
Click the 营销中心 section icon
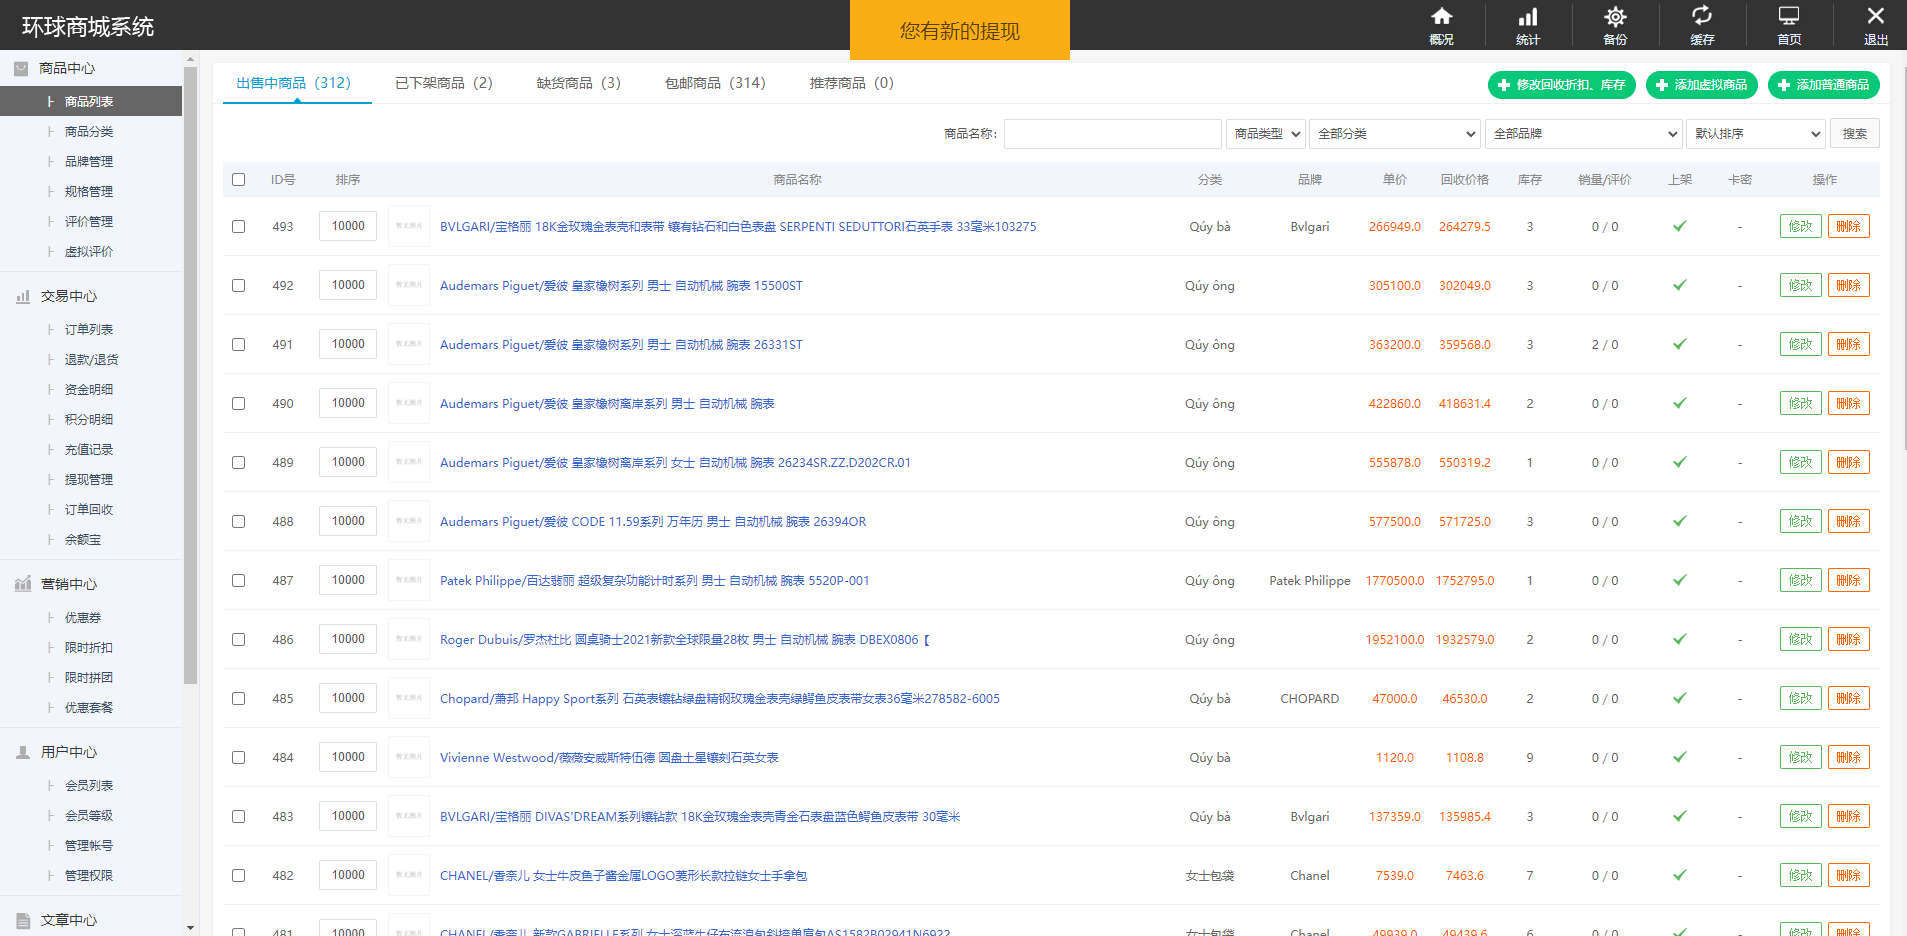click(x=22, y=584)
